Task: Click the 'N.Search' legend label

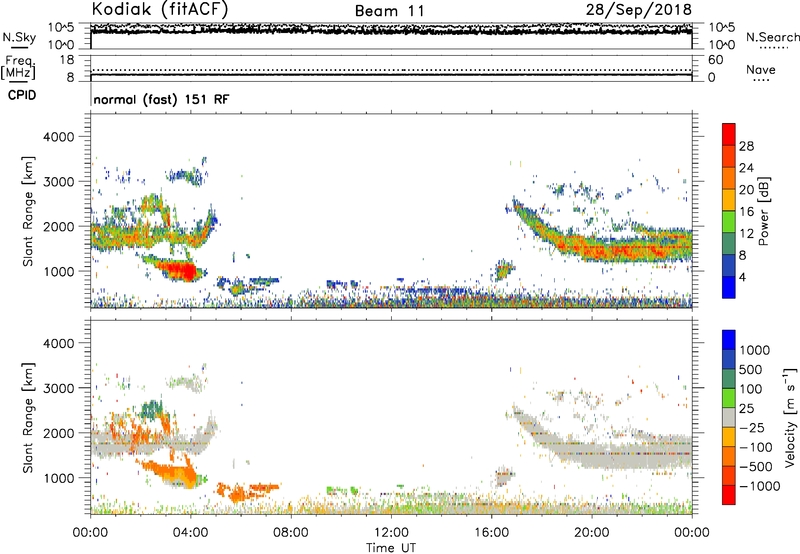Action: 772,37
